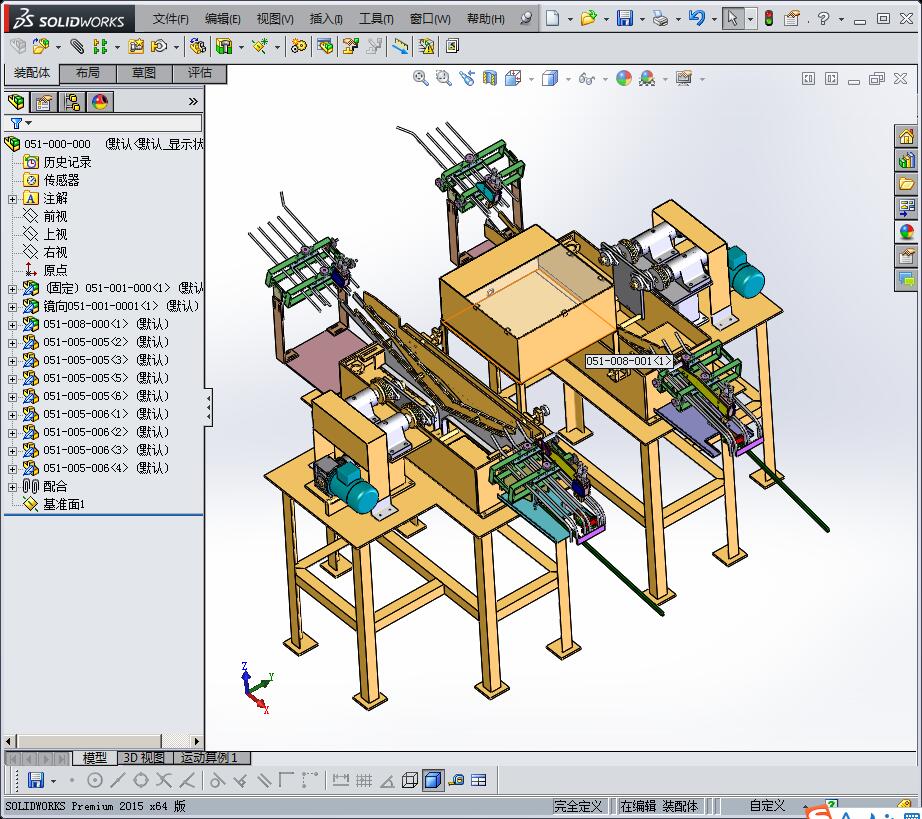Click the Undo arrow icon
Image resolution: width=922 pixels, height=819 pixels.
click(697, 18)
